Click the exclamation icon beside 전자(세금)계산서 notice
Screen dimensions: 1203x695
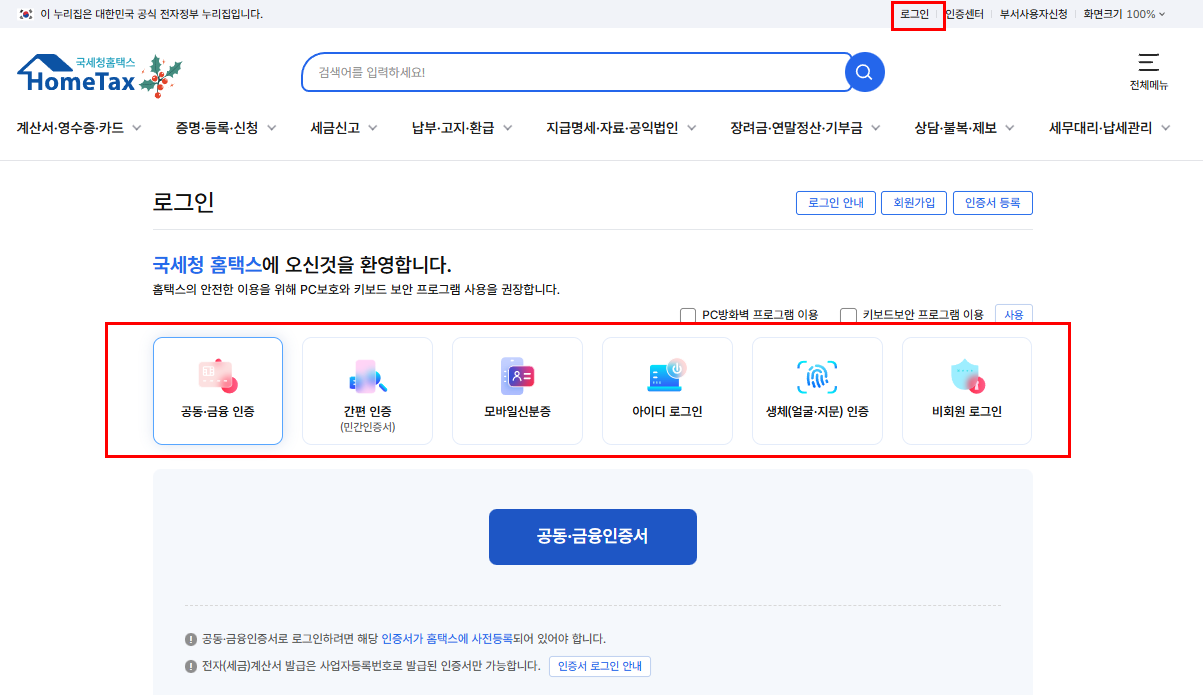point(191,667)
